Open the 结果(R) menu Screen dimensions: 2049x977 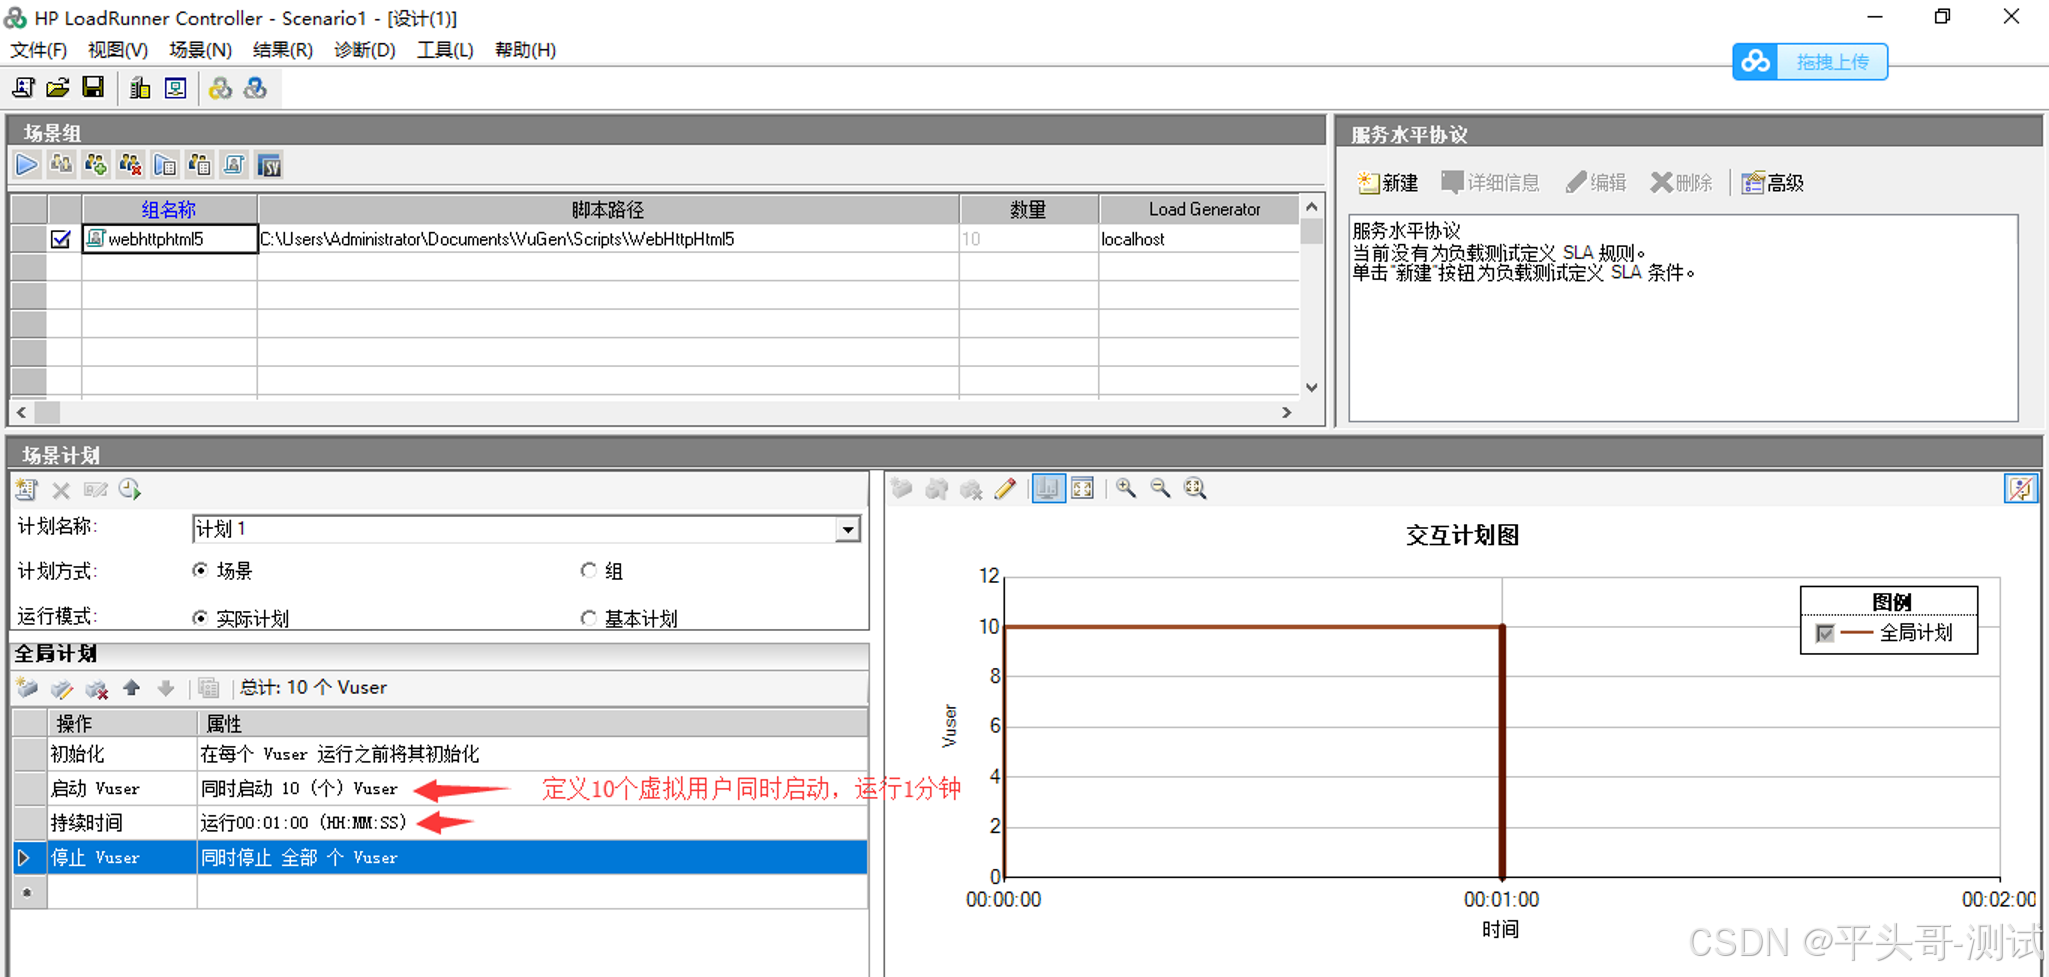point(283,50)
